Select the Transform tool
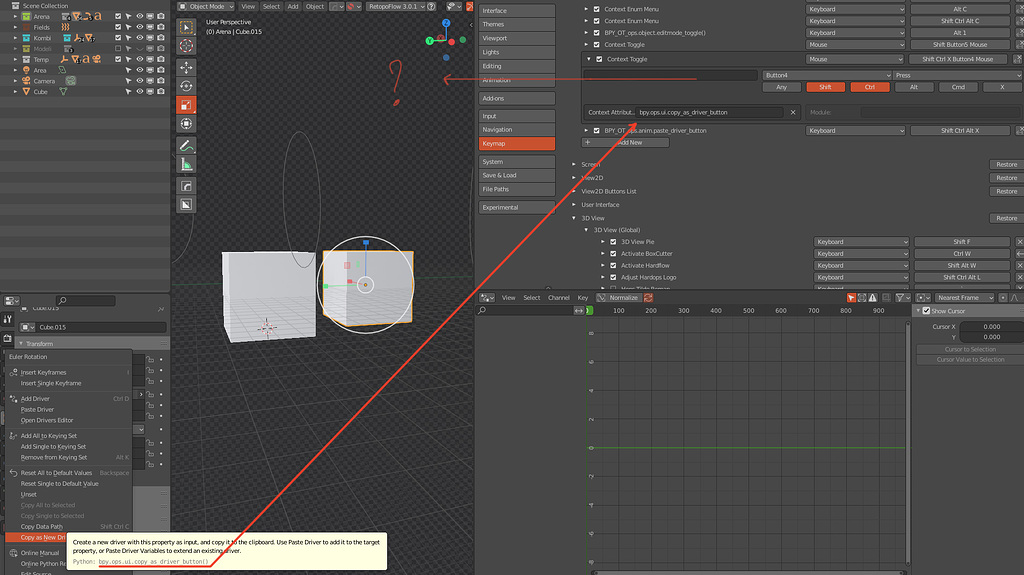The image size is (1024, 575). click(187, 123)
